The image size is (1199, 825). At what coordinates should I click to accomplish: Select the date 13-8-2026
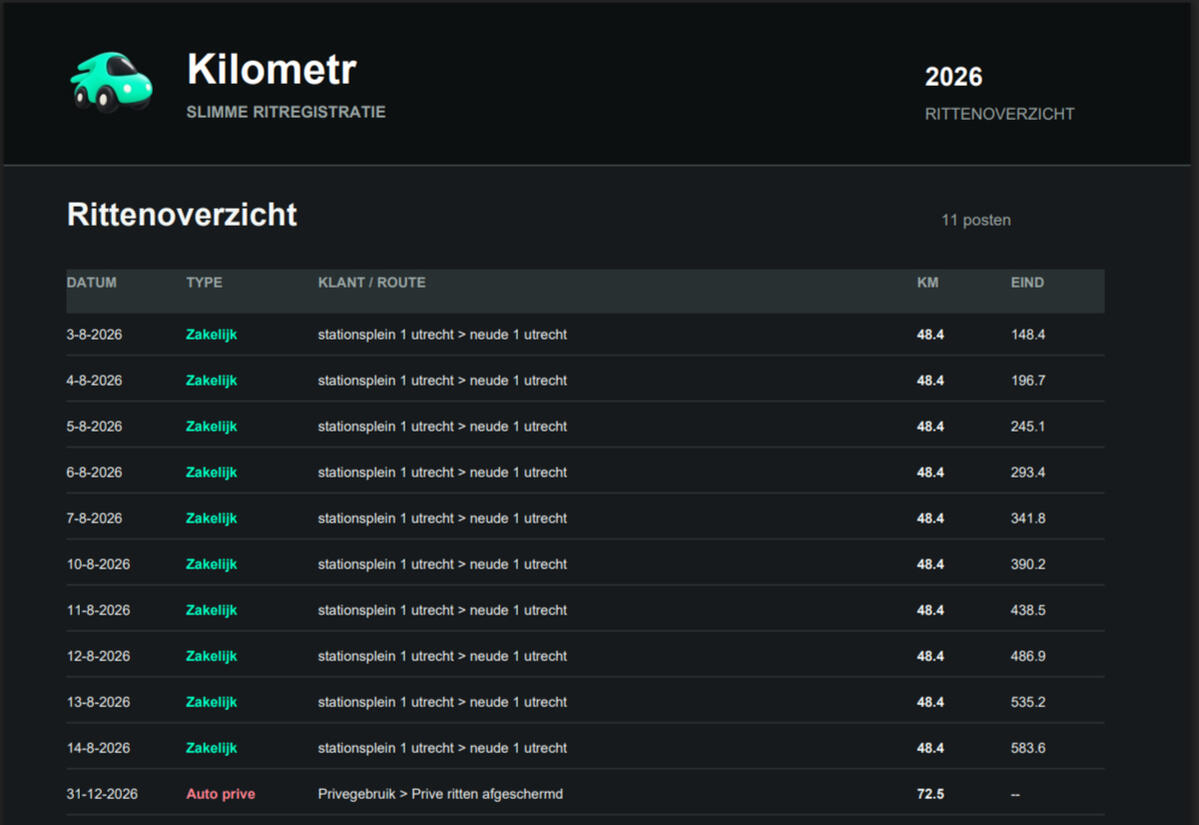[98, 701]
